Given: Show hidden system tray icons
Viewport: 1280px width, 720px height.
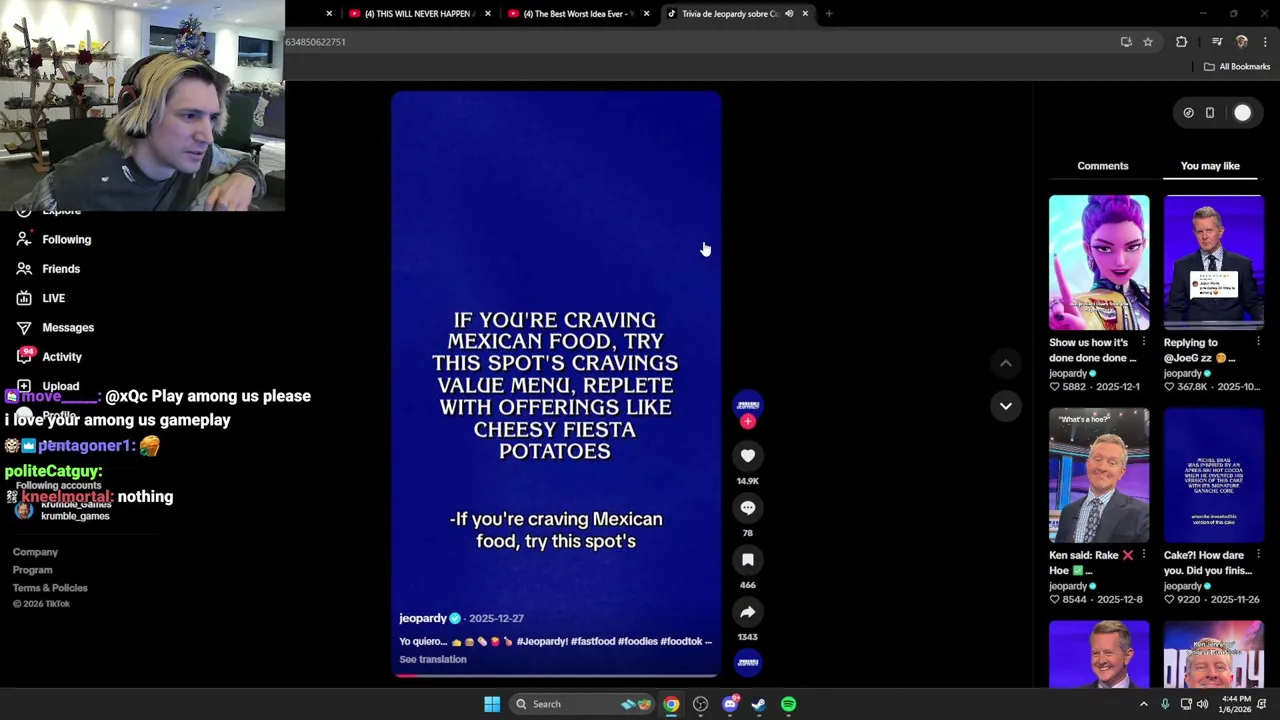Looking at the screenshot, I should [x=1143, y=704].
